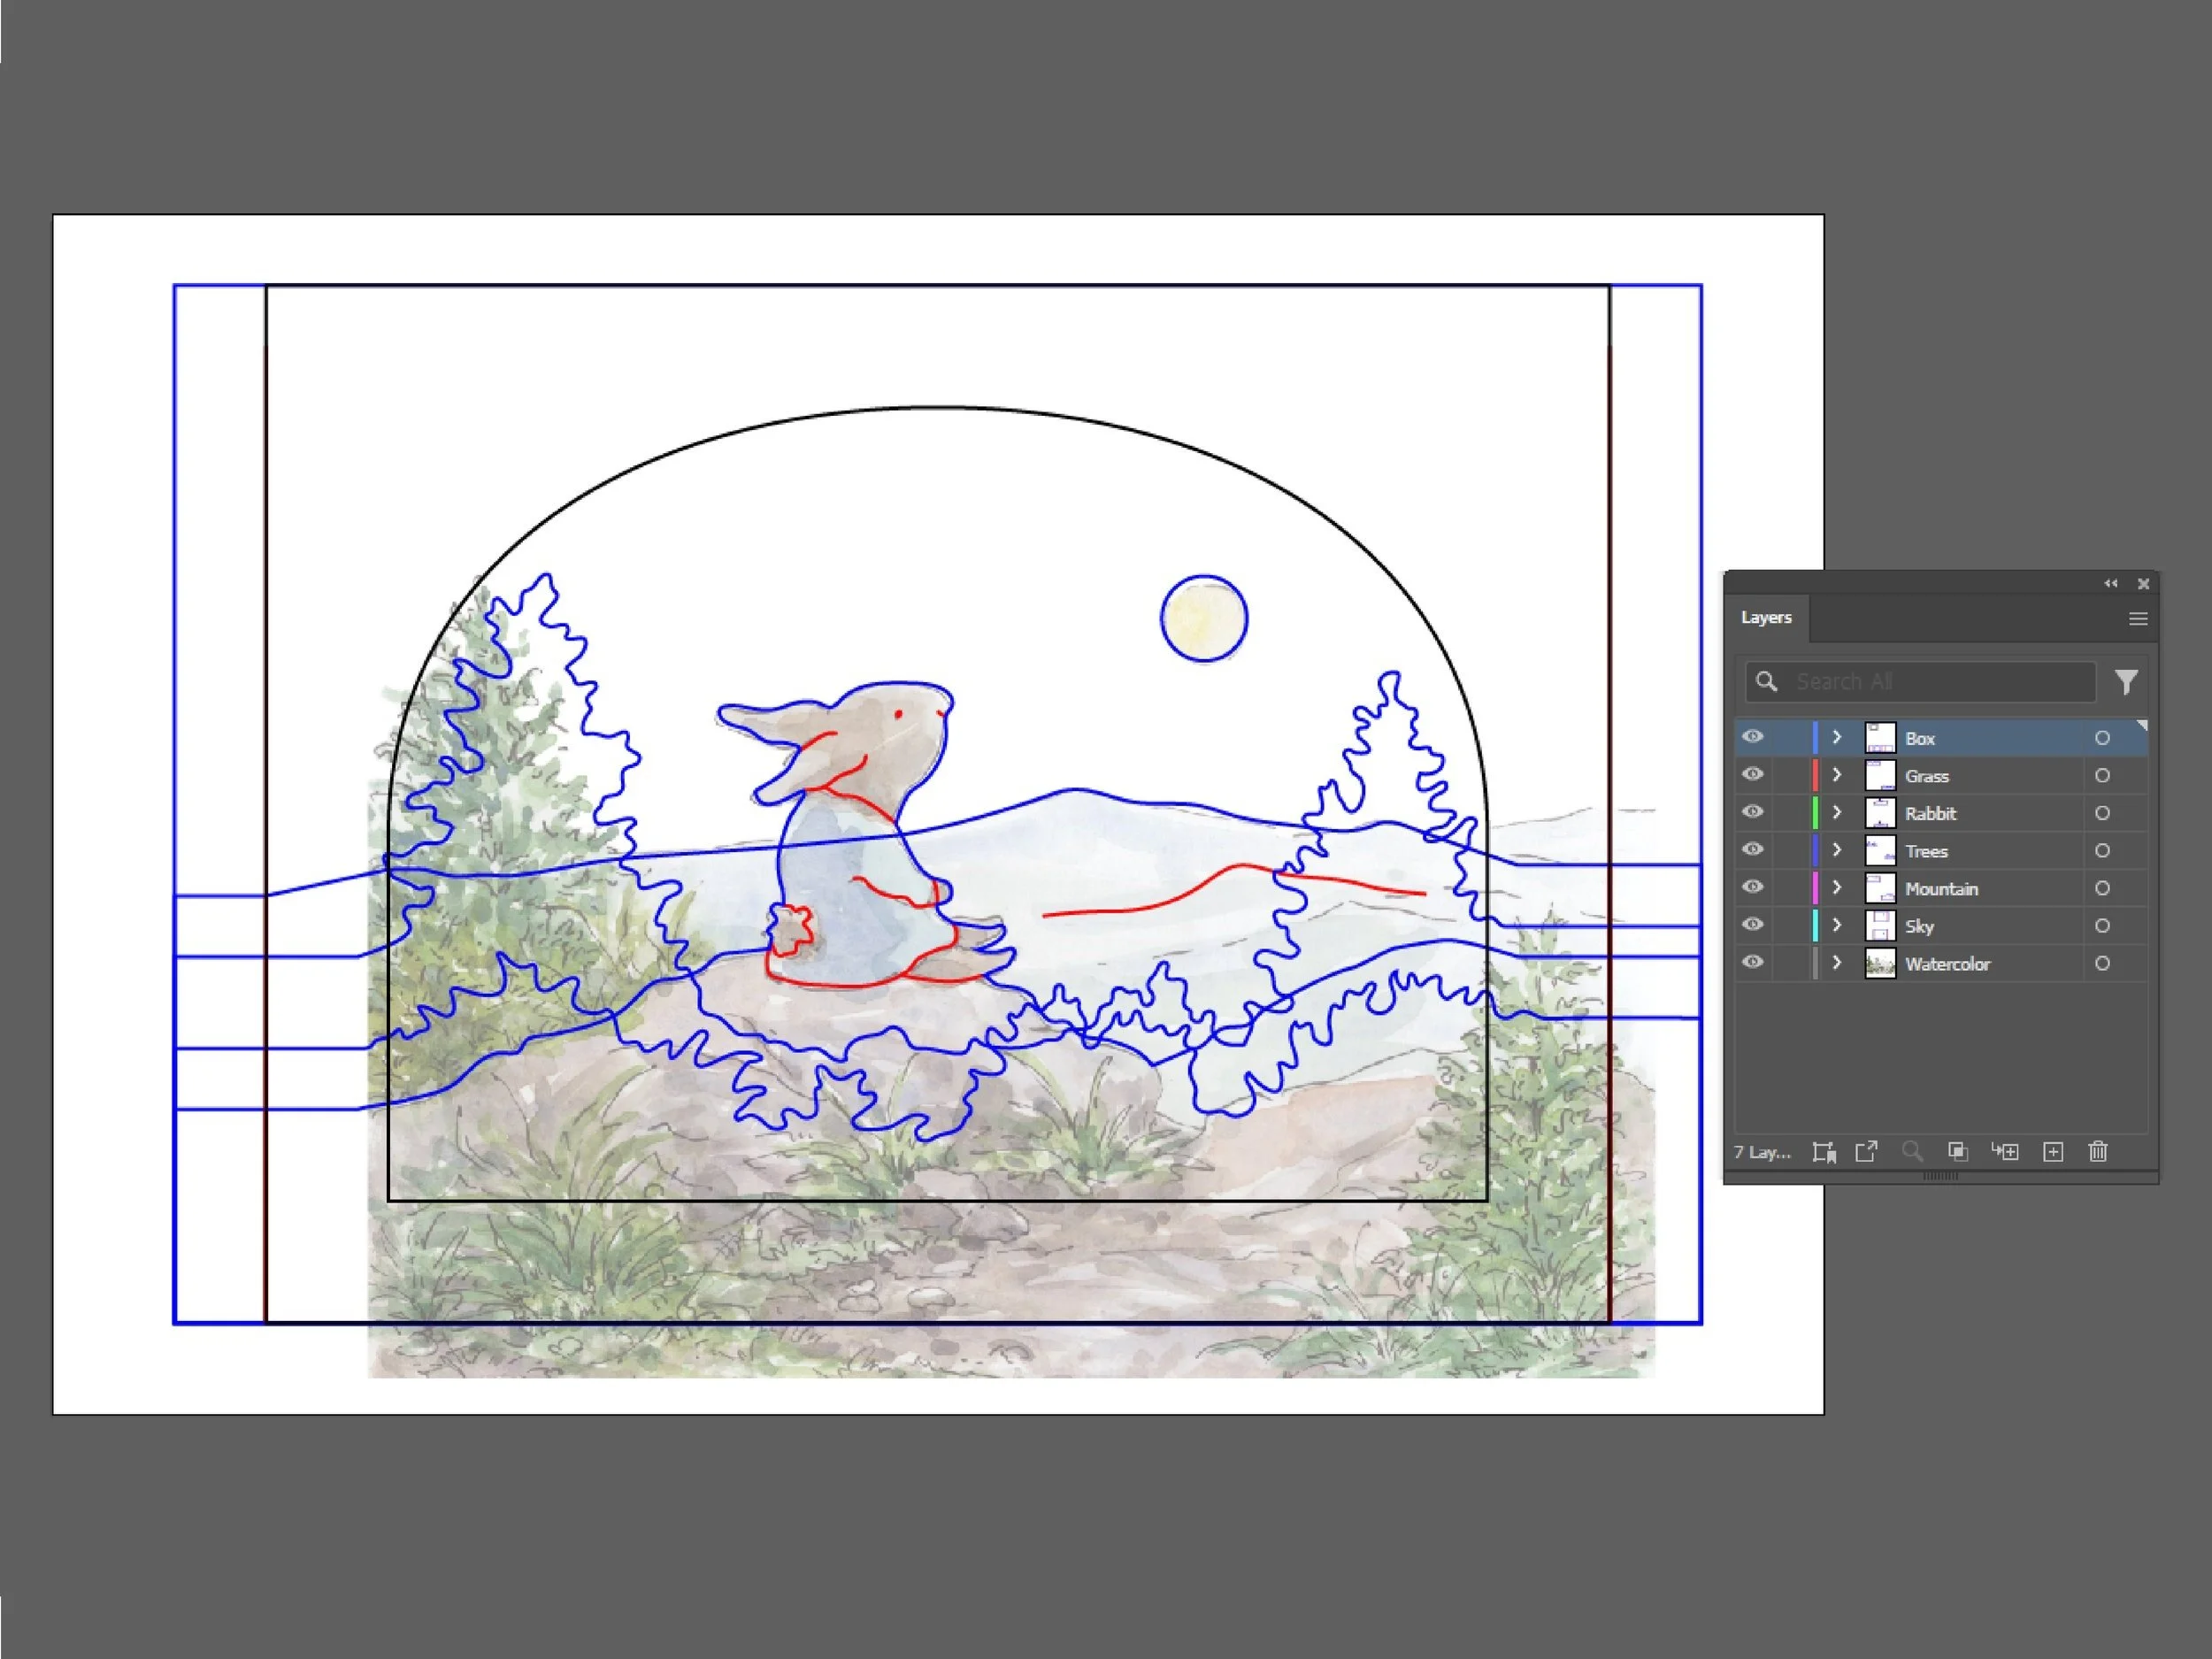Screen dimensions: 2212x1659
Task: Click the Create New Sublayer icon
Action: (x=2004, y=1152)
